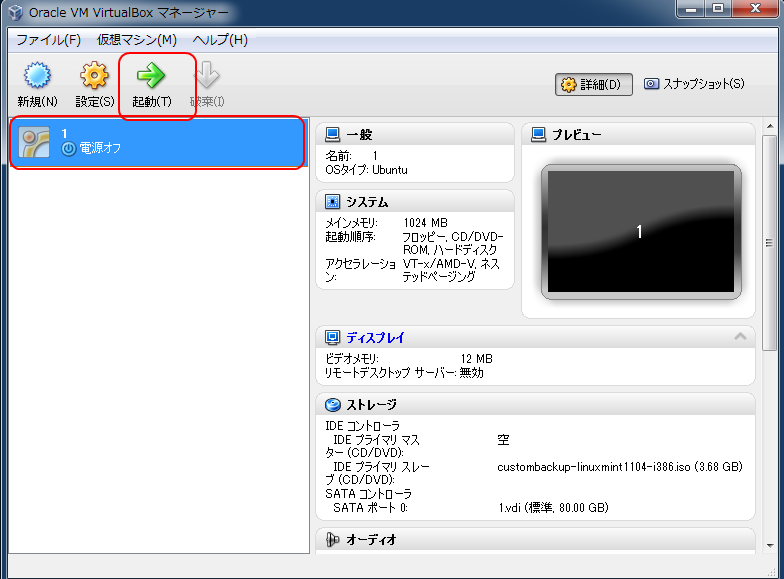Click the システム section chip icon

pos(332,202)
